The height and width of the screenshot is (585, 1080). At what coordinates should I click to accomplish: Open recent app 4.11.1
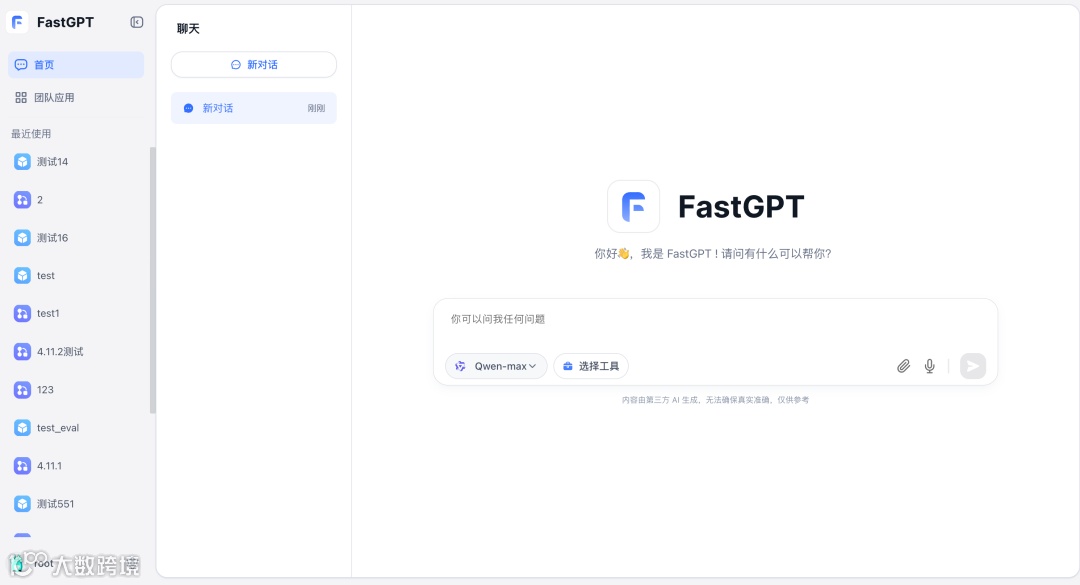click(76, 466)
